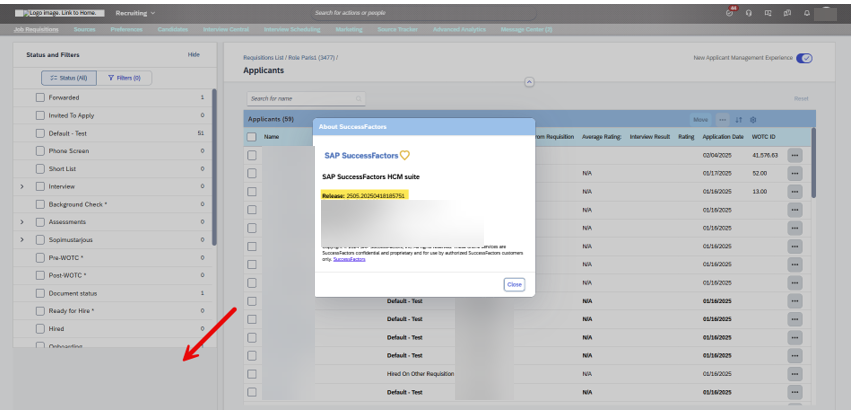This screenshot has height=411, width=851.
Task: Open the bell notifications icon
Action: click(x=807, y=13)
